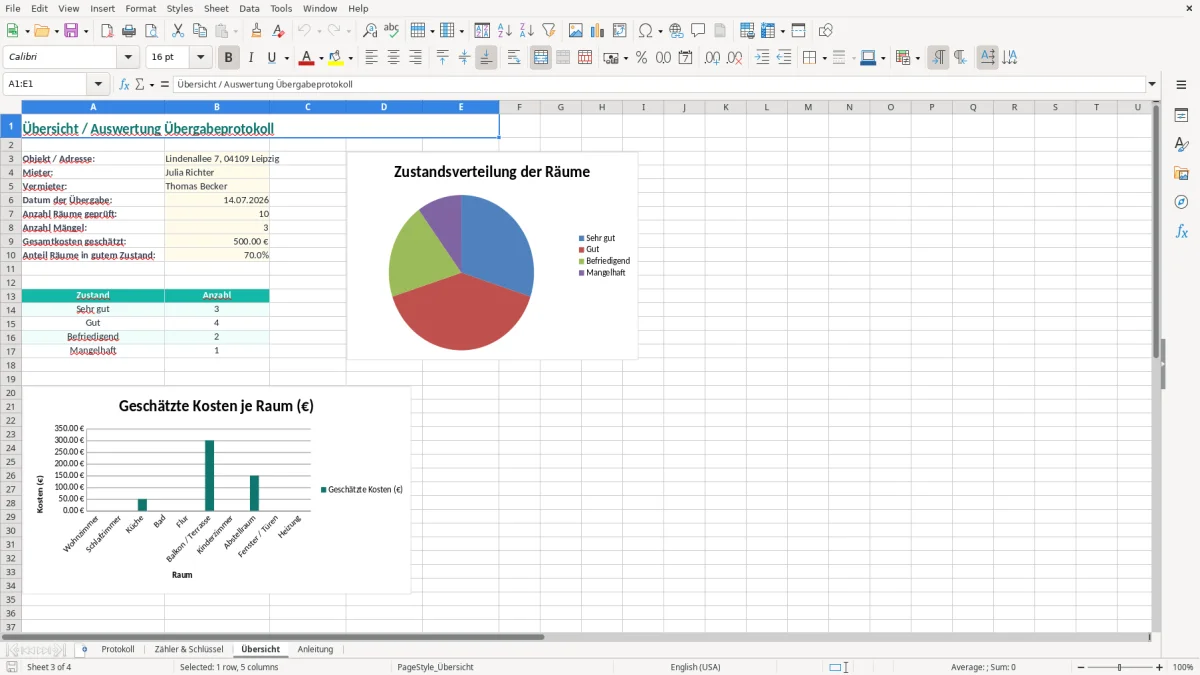Open Find & Replace icon

pos(370,31)
